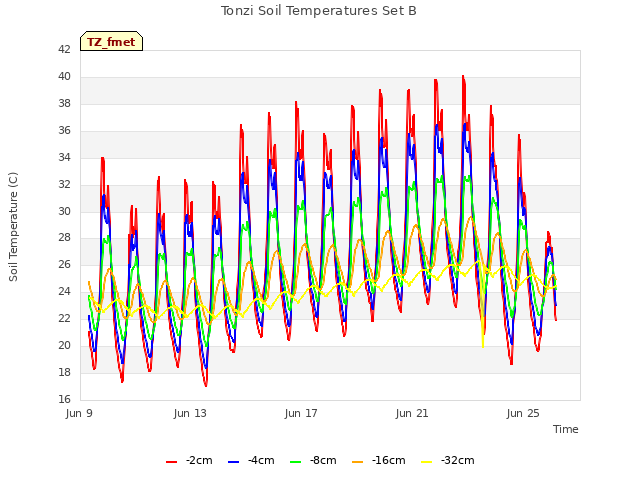Click the Jun 17 x-axis tick label
Screen dimensions: 640x480
point(301,413)
